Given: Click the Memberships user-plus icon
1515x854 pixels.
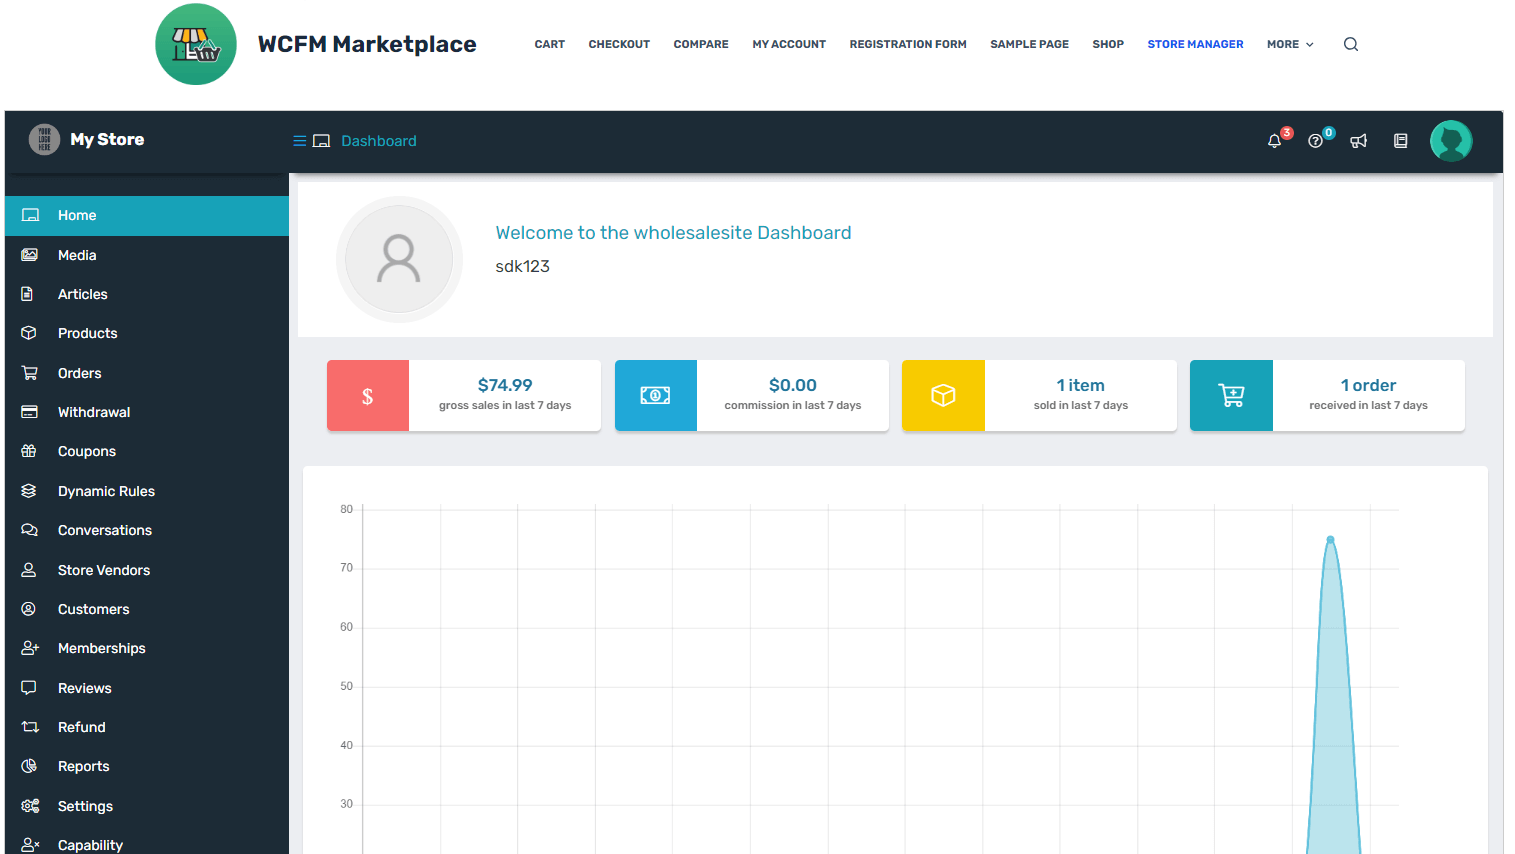Looking at the screenshot, I should pos(30,648).
